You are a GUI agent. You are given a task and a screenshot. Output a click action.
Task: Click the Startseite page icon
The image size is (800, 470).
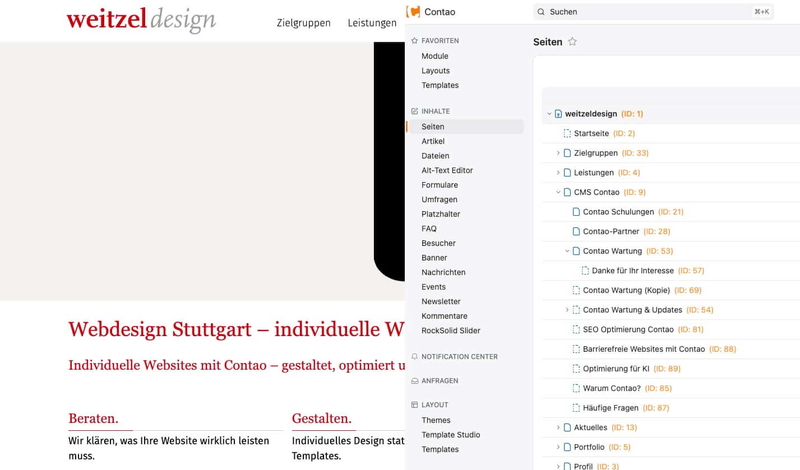click(x=567, y=133)
